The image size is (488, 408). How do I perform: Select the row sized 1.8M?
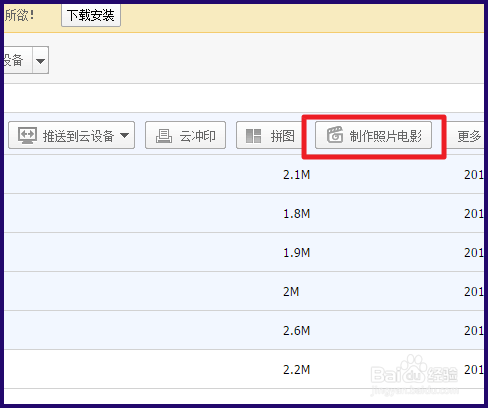[244, 213]
